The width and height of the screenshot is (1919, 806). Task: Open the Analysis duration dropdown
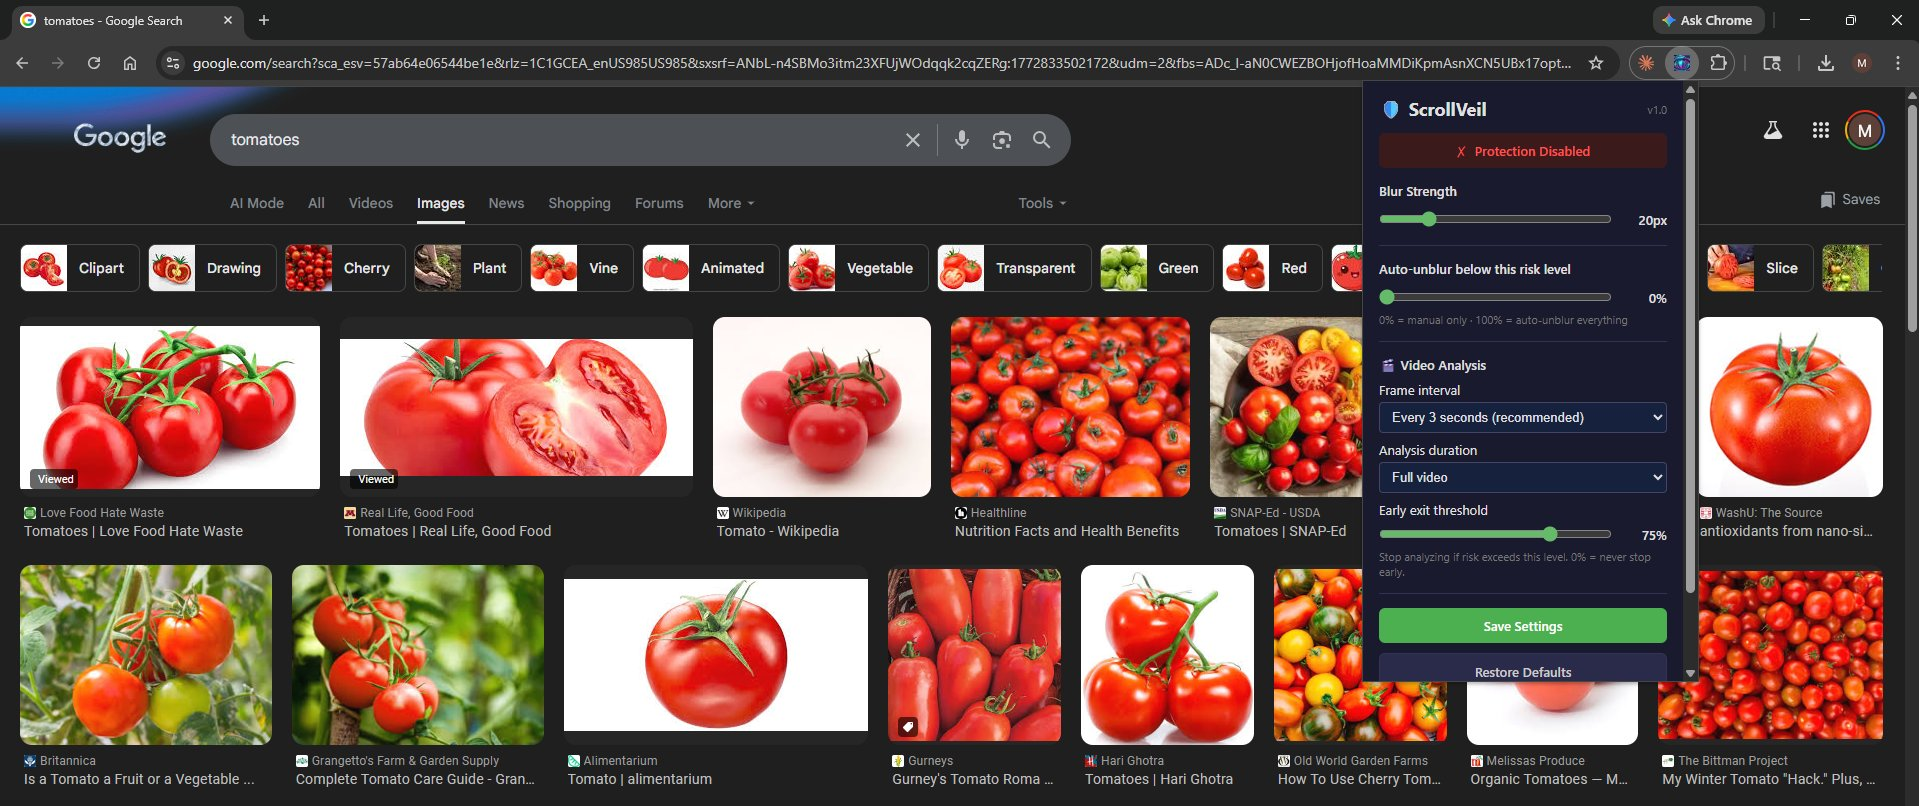tap(1523, 477)
